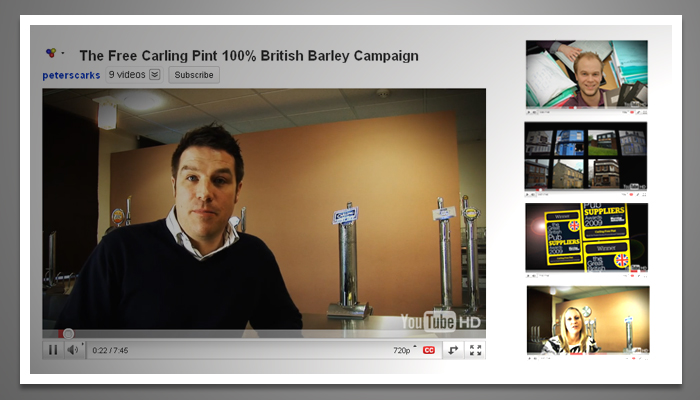Click the red seek bar scrubber handle
This screenshot has height=400, width=700.
[68, 334]
